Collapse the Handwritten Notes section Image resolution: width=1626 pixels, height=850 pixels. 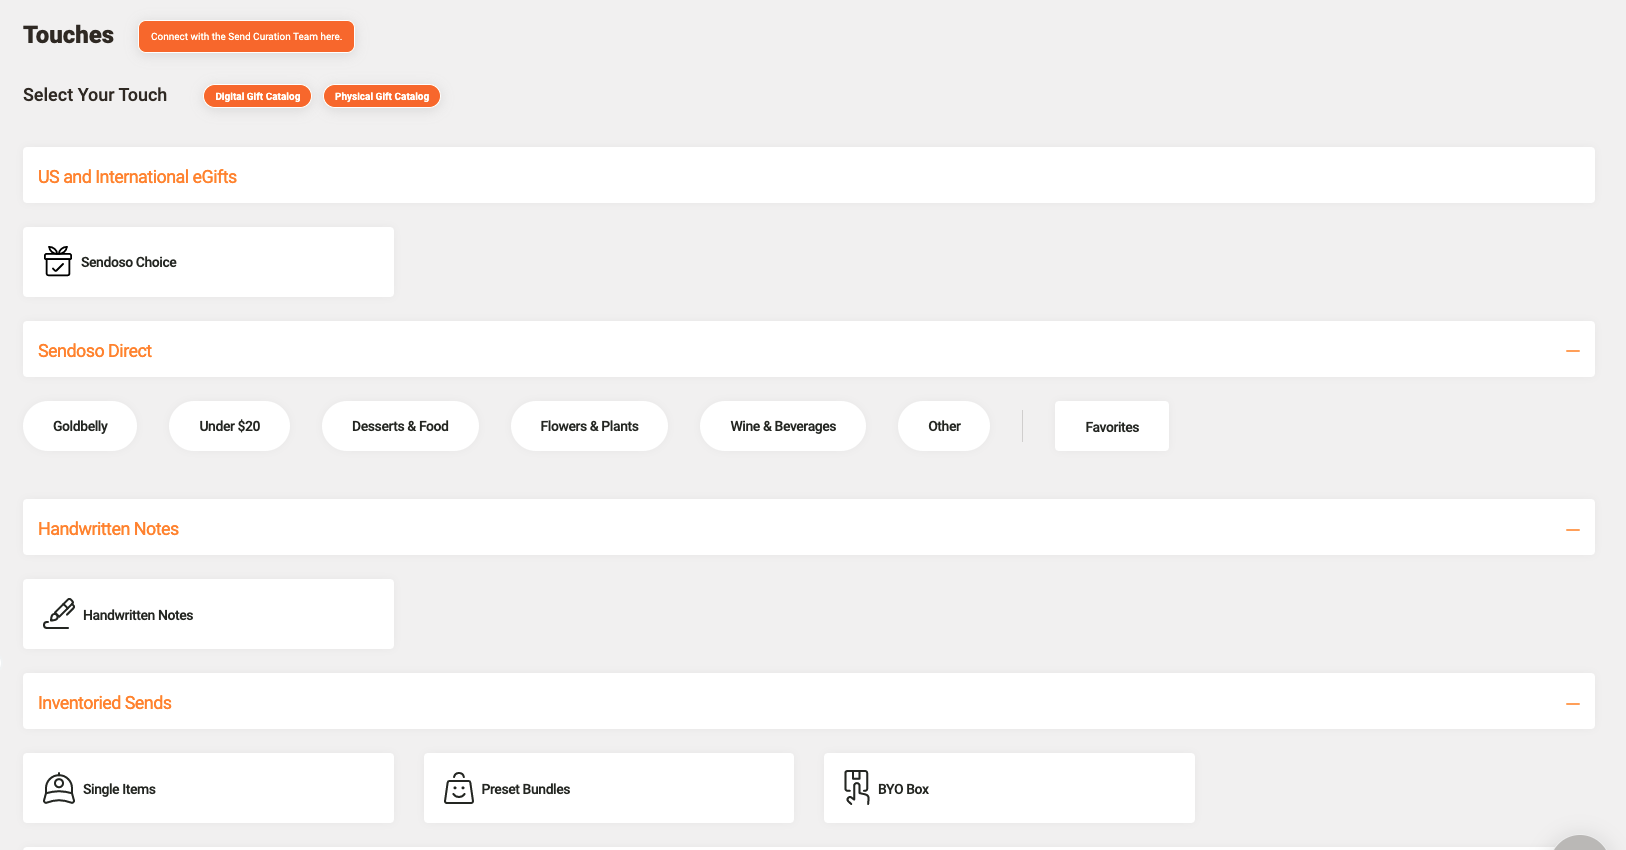click(1572, 529)
